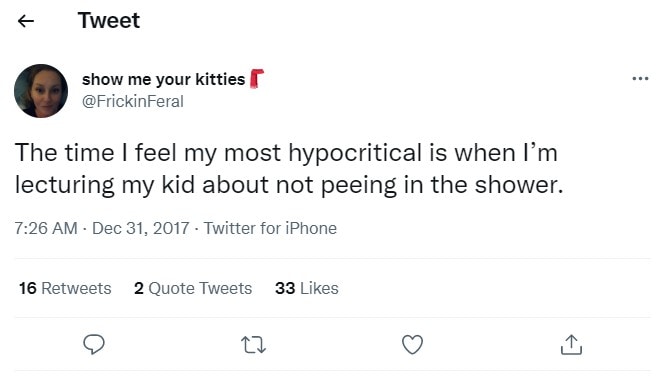Click the Tweet header title

click(109, 20)
